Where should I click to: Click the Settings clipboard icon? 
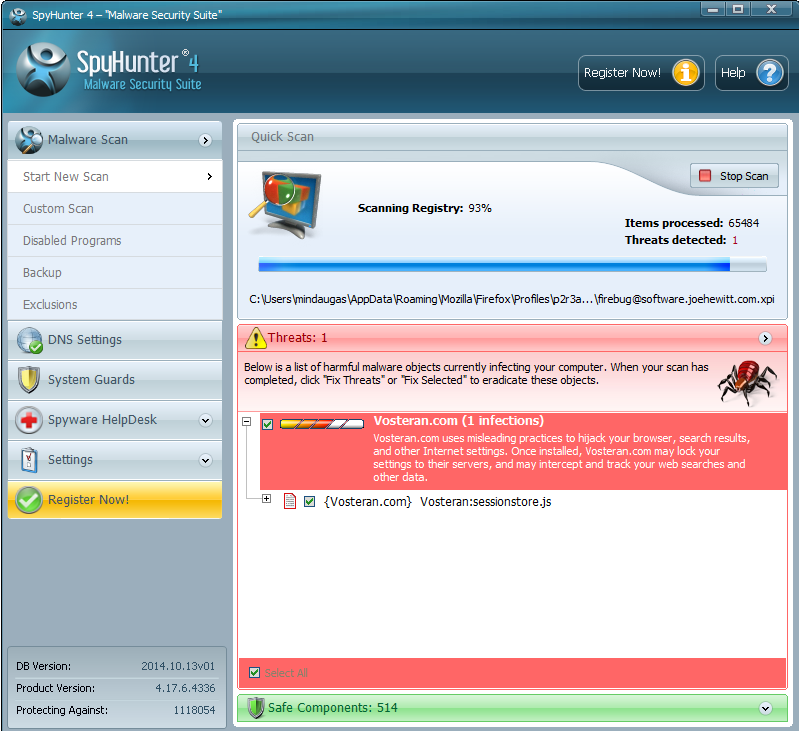click(30, 460)
